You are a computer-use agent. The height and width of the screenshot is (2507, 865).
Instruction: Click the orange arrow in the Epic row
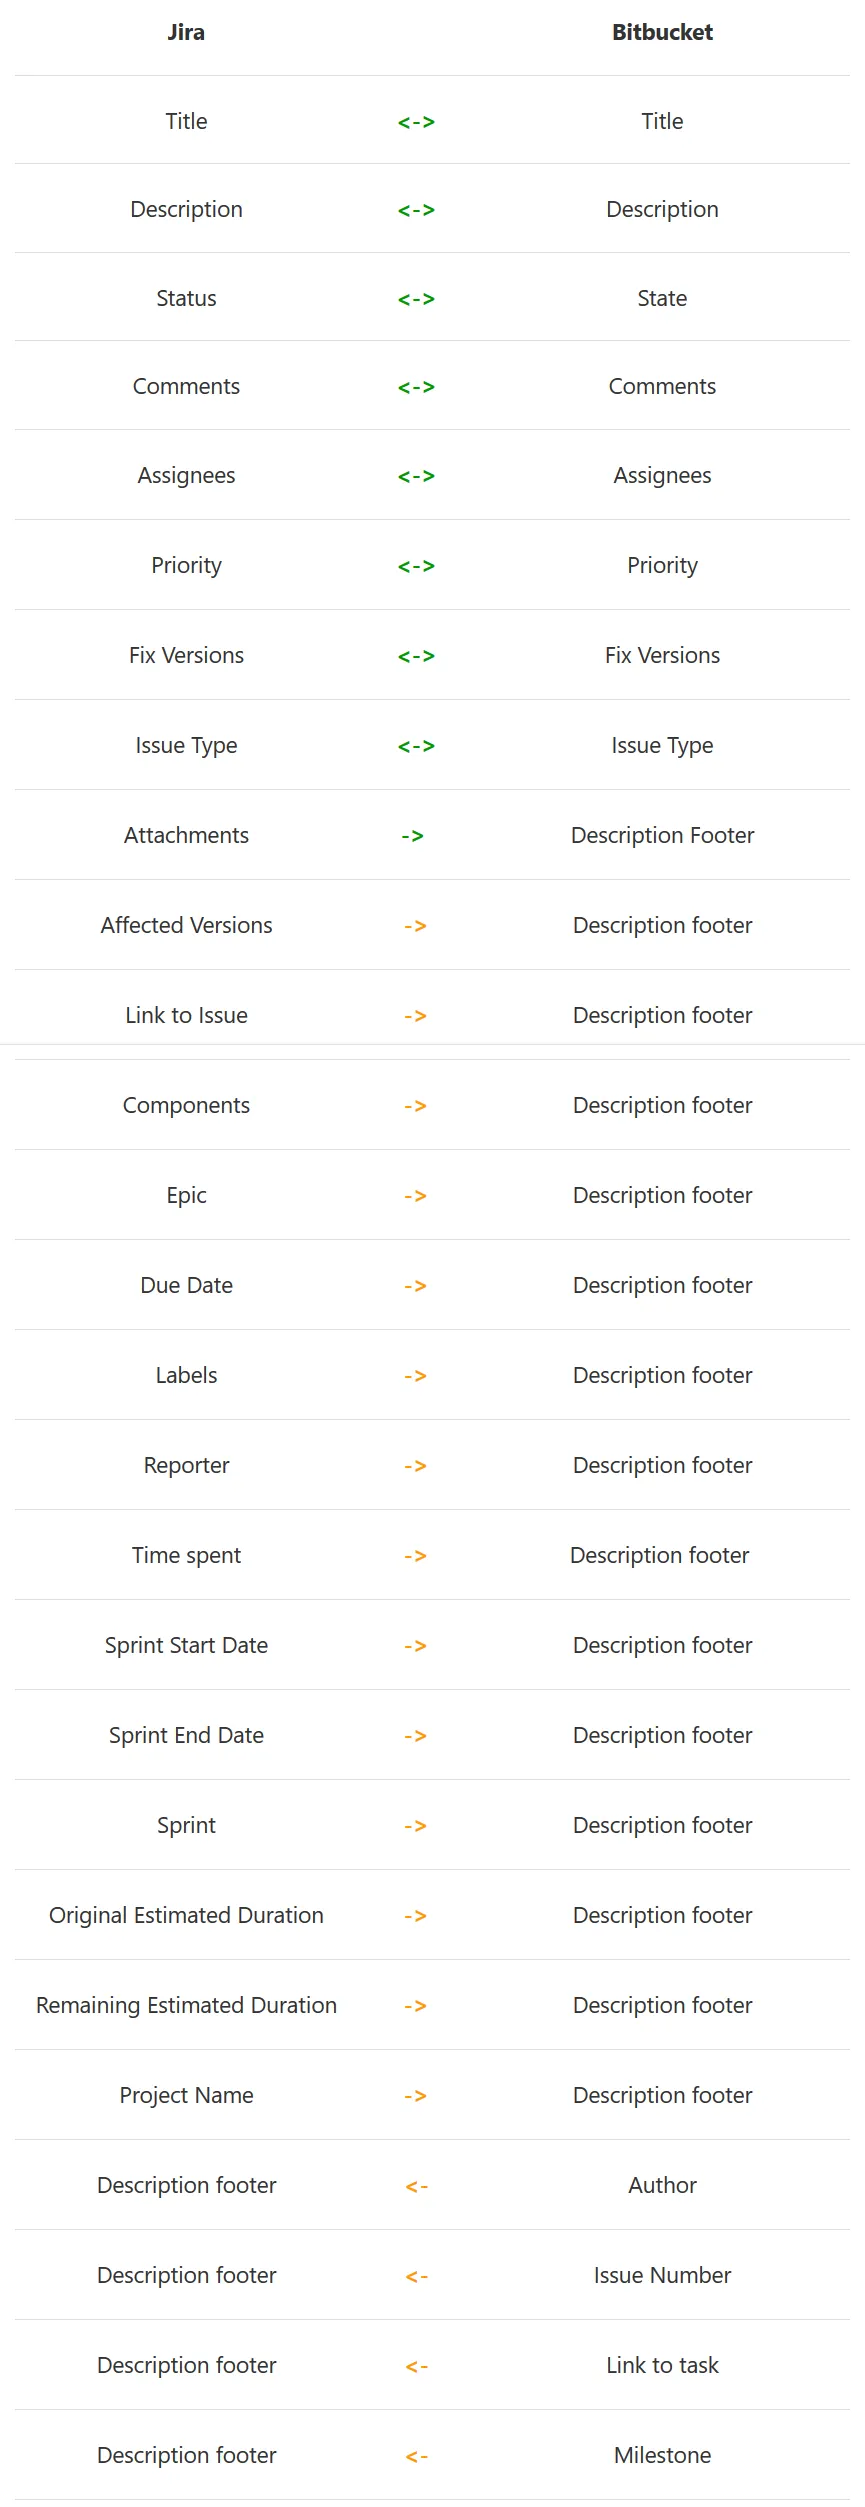415,1196
